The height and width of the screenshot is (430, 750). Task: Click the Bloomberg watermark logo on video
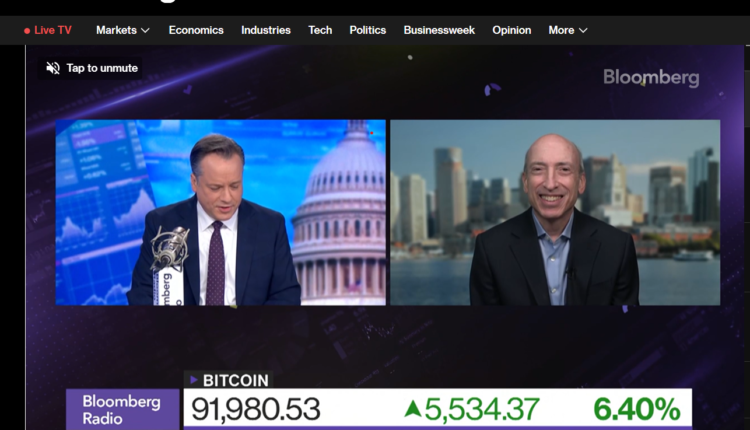tap(651, 77)
